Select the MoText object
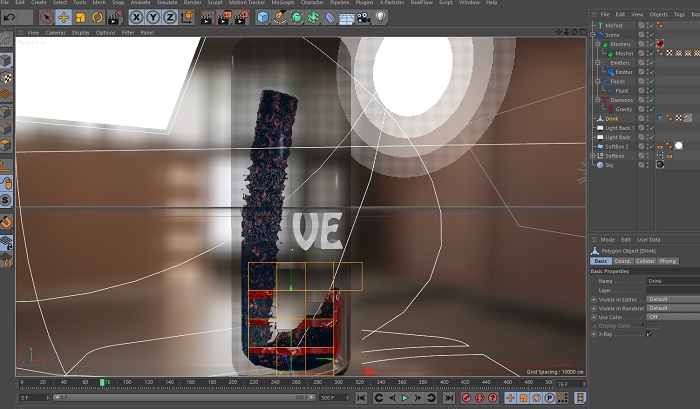The height and width of the screenshot is (409, 700). (x=614, y=25)
